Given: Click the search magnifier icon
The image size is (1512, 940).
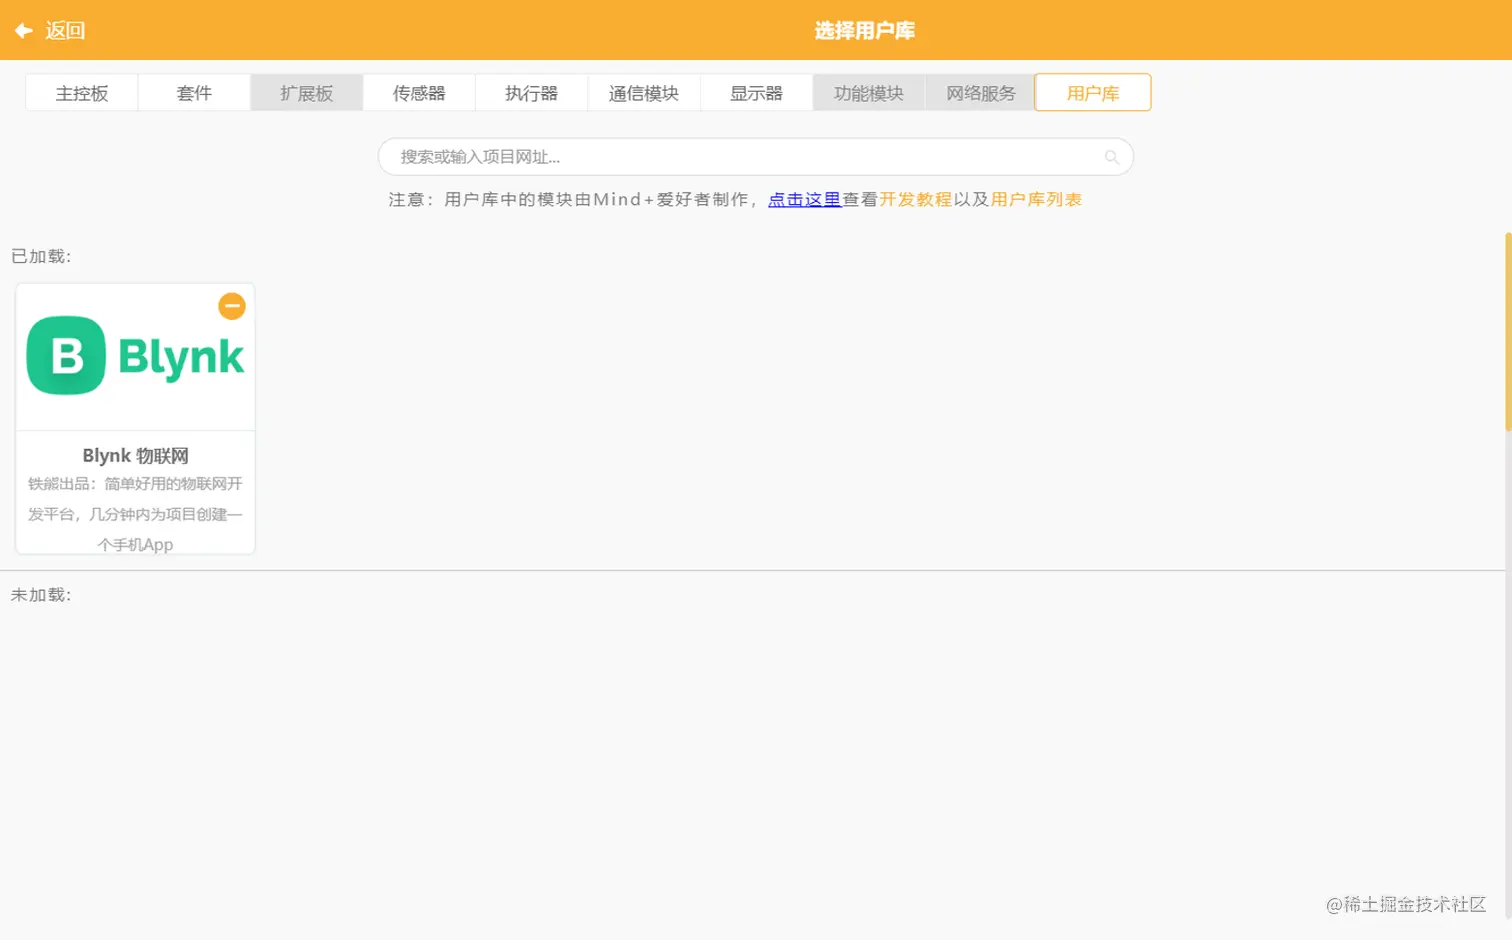Looking at the screenshot, I should (x=1111, y=157).
